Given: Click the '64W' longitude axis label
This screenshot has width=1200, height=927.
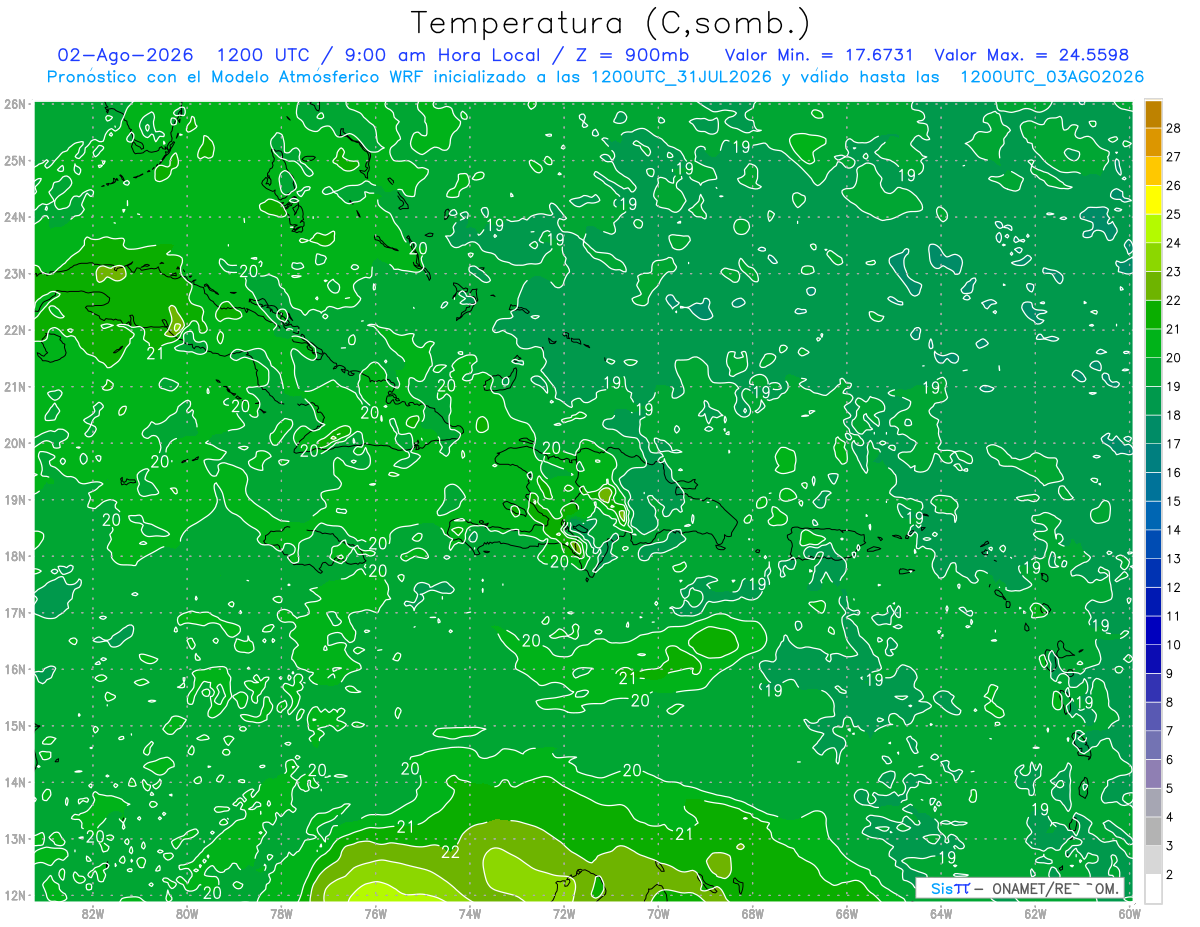Looking at the screenshot, I should coord(941,913).
